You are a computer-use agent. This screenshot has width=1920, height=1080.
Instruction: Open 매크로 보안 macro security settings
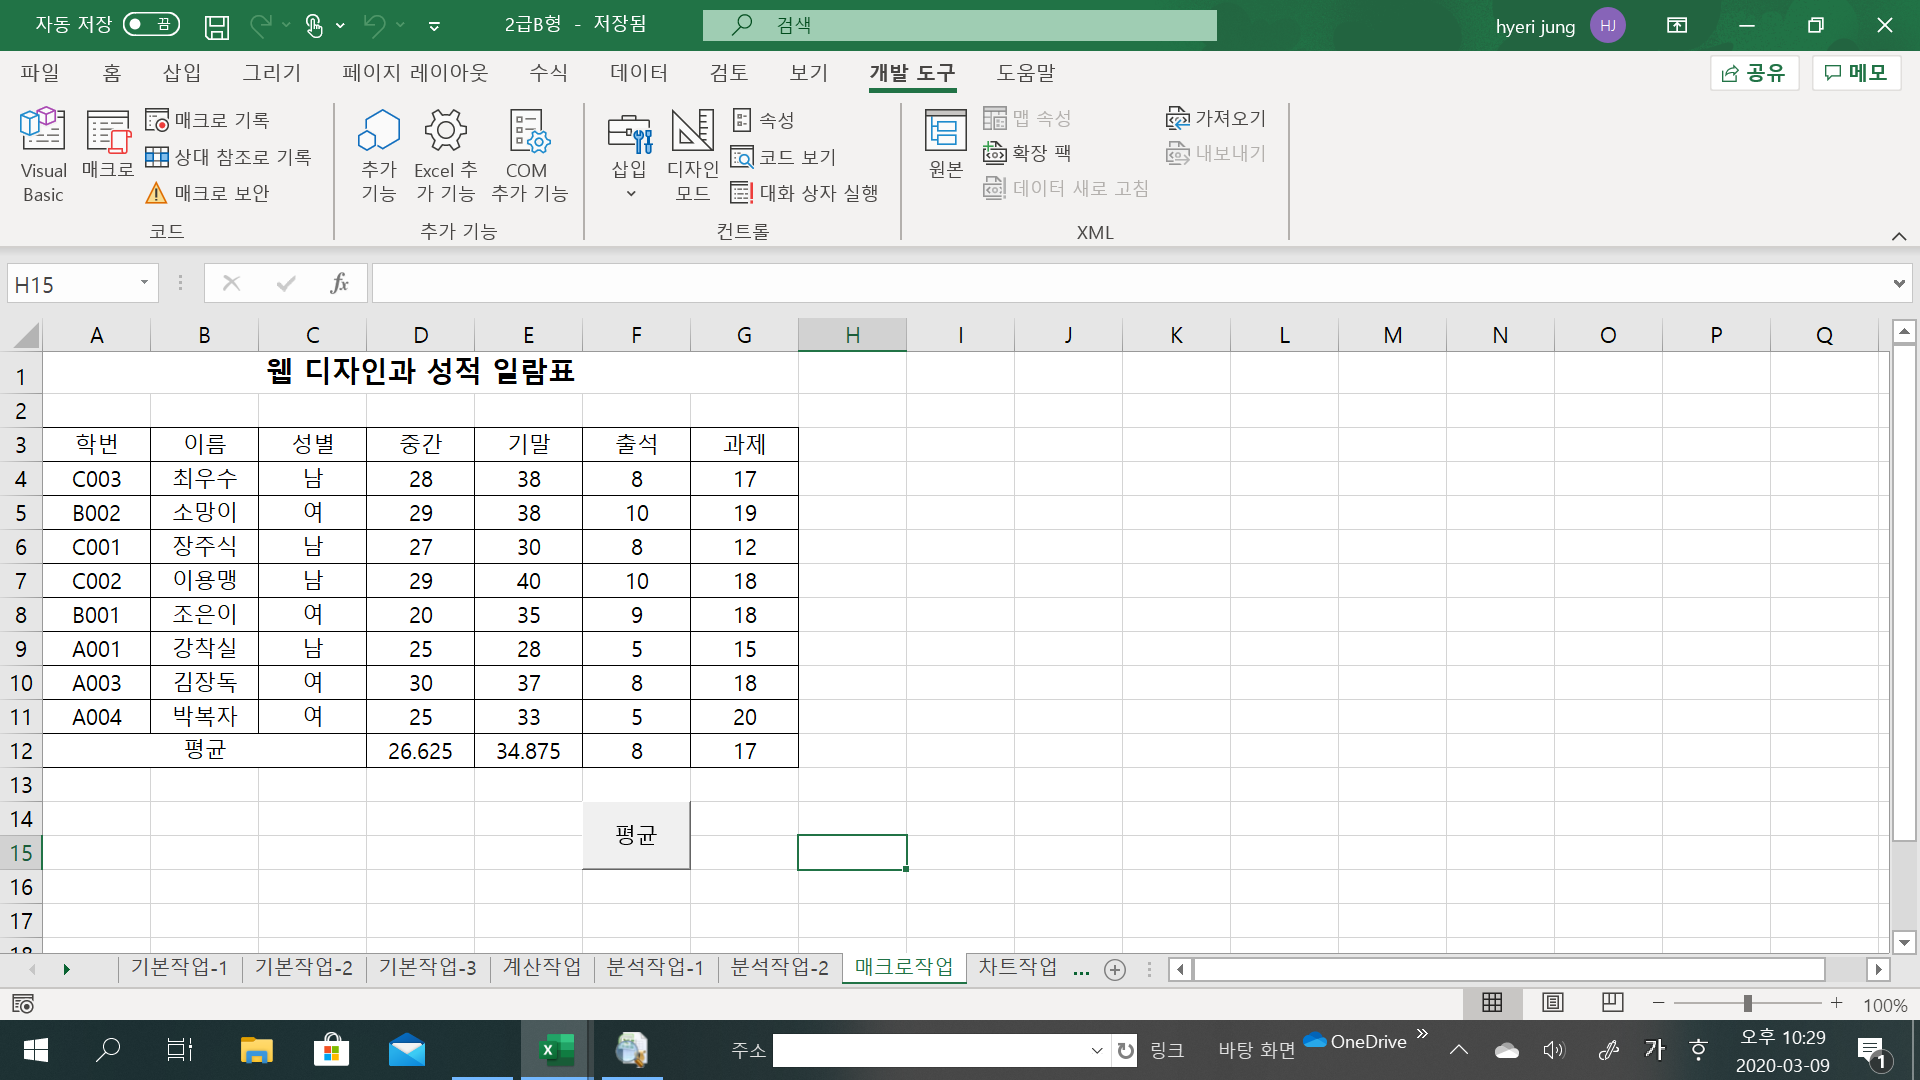point(208,193)
